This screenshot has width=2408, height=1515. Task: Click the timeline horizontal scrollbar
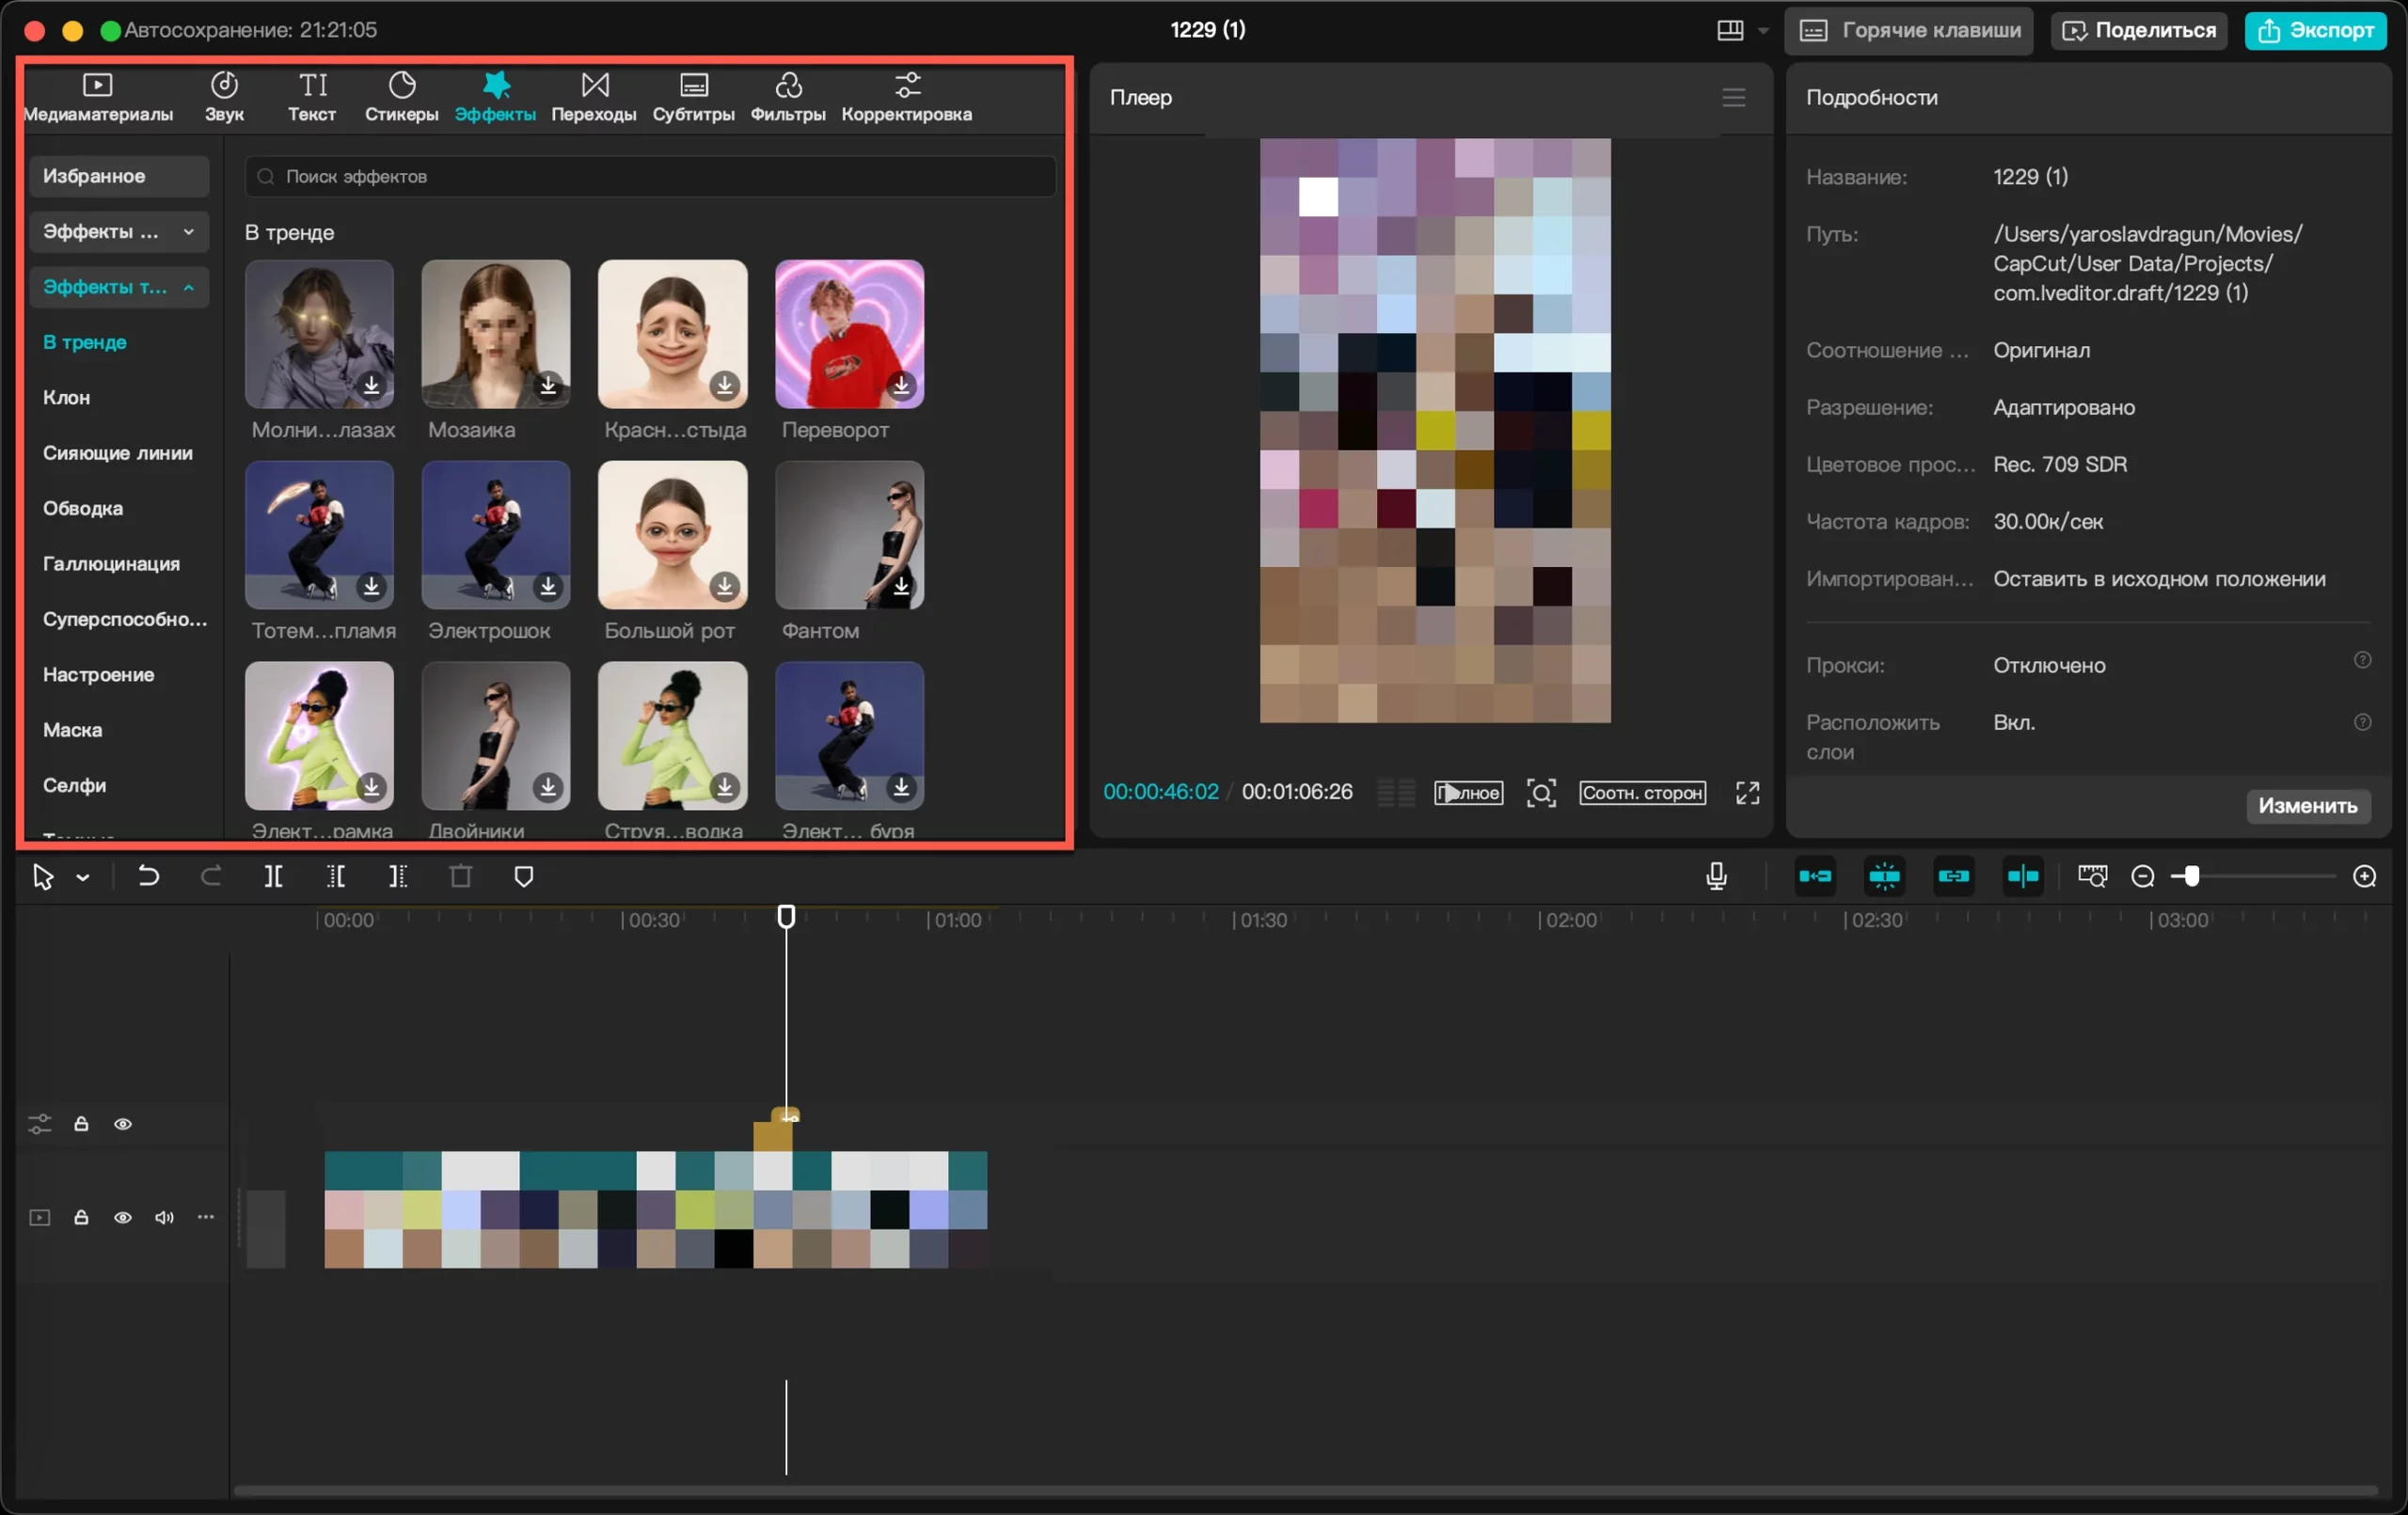click(x=1305, y=1491)
